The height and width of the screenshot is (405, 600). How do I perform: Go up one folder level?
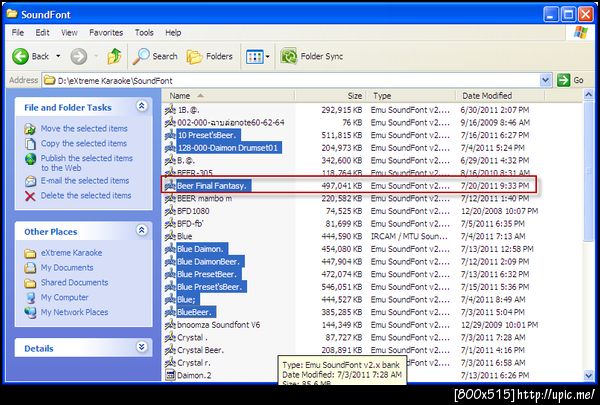tap(114, 56)
